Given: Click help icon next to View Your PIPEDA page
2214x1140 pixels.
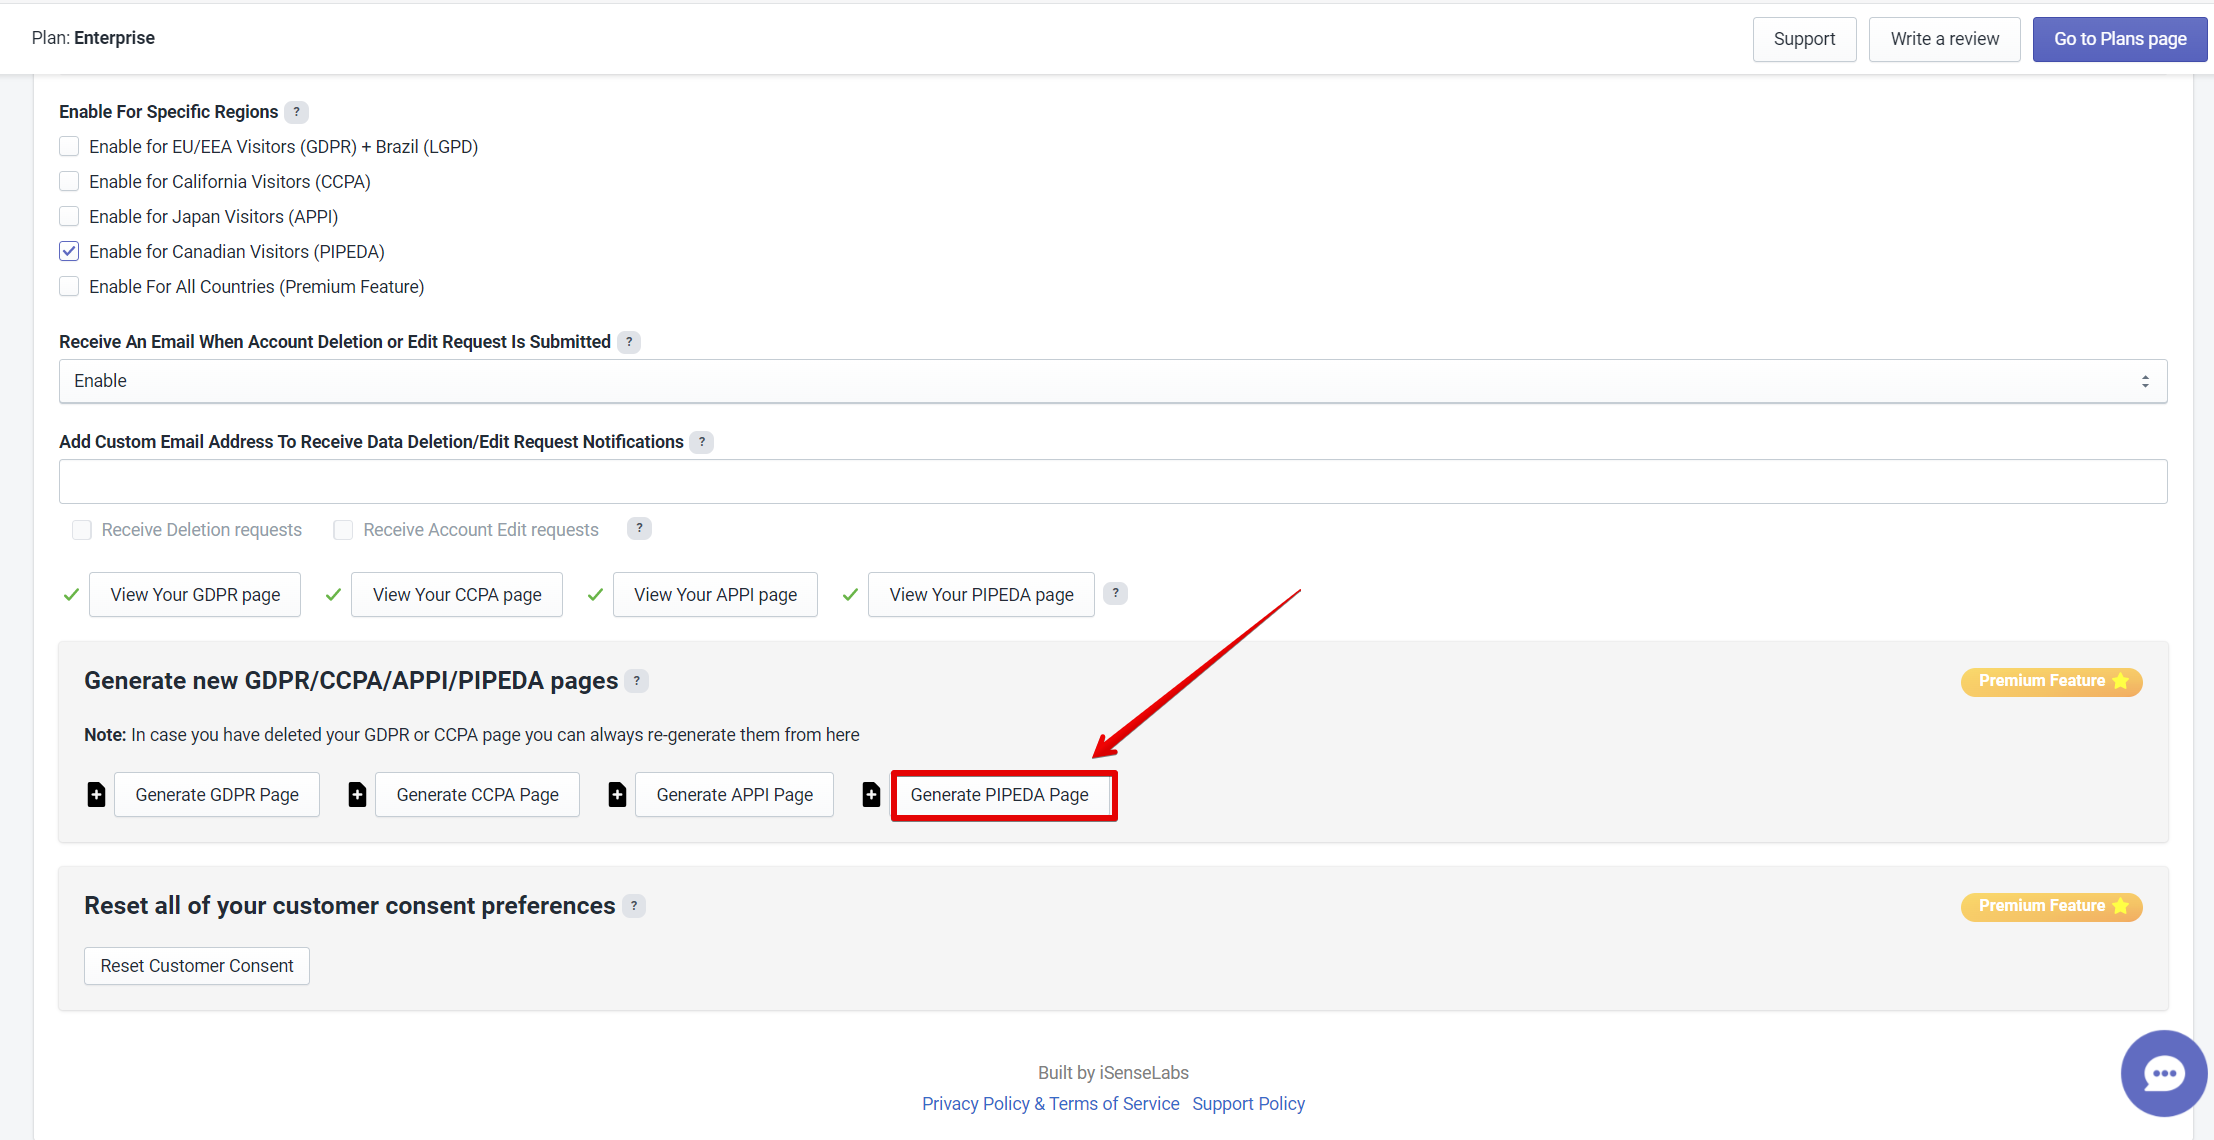Looking at the screenshot, I should 1115,594.
